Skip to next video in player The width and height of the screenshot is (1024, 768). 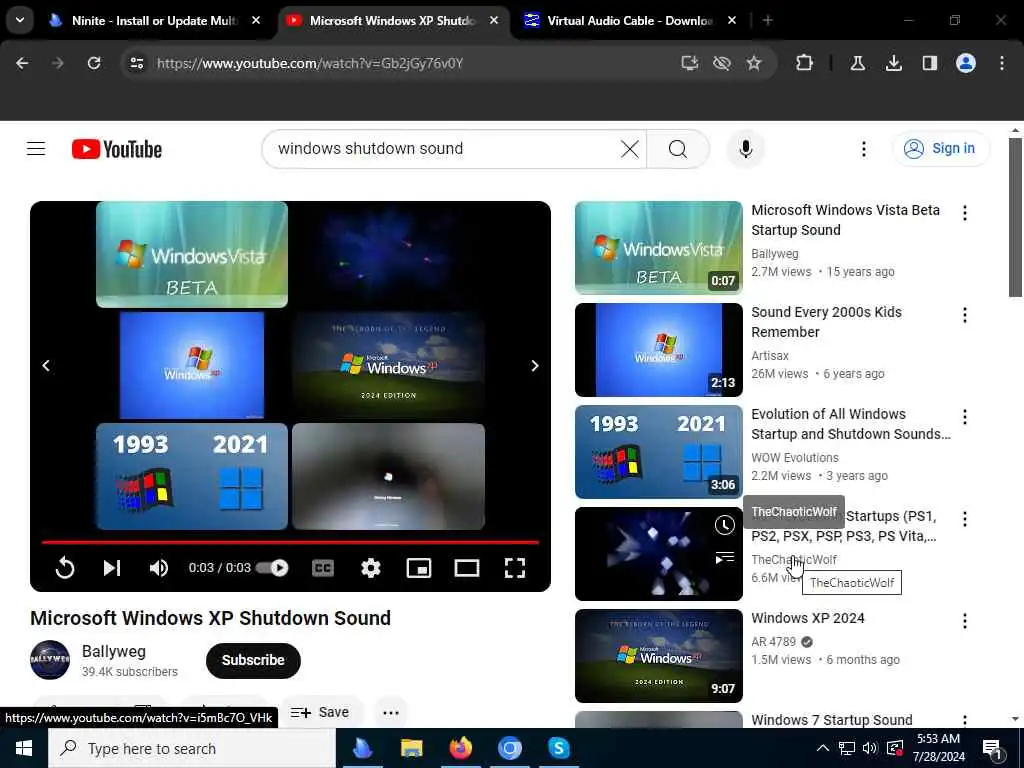(112, 568)
